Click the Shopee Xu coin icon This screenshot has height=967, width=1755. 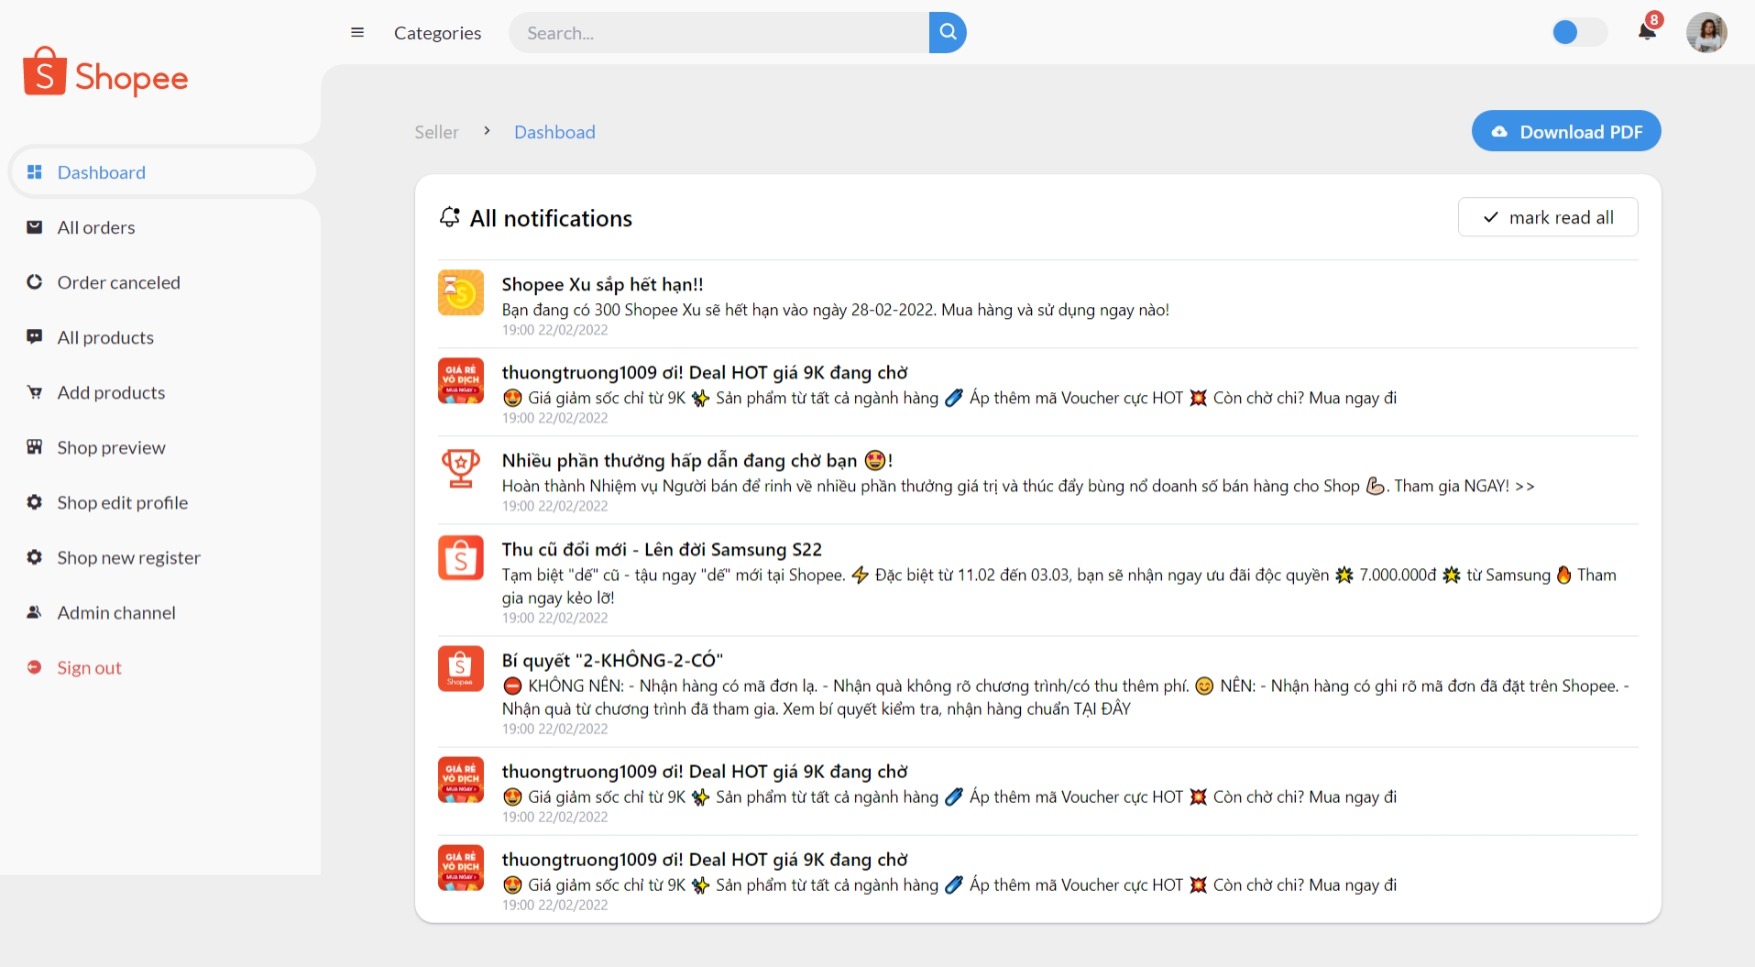(461, 292)
